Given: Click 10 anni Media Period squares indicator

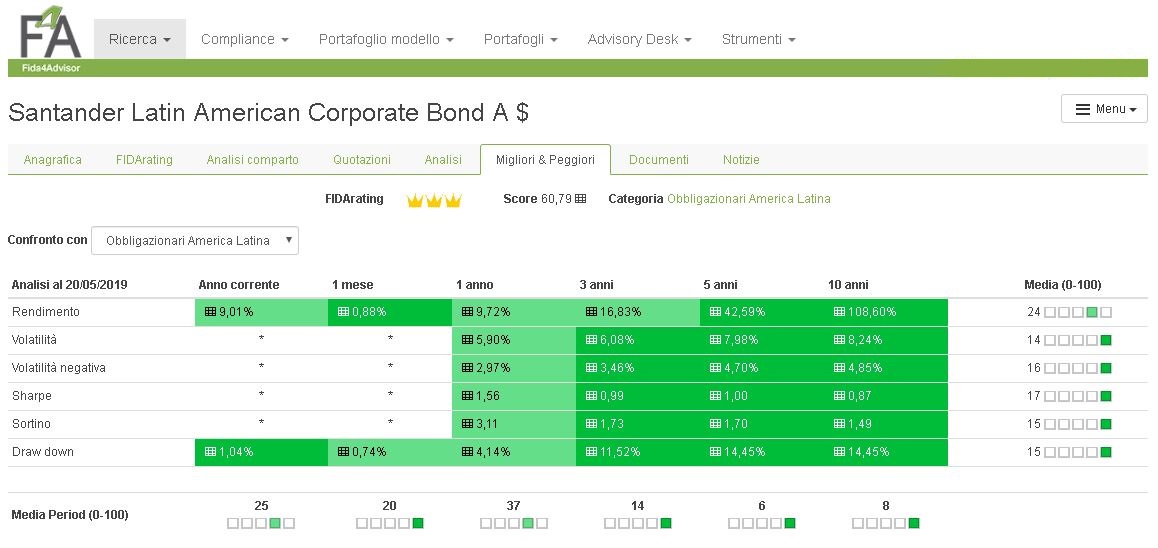Looking at the screenshot, I should [885, 523].
